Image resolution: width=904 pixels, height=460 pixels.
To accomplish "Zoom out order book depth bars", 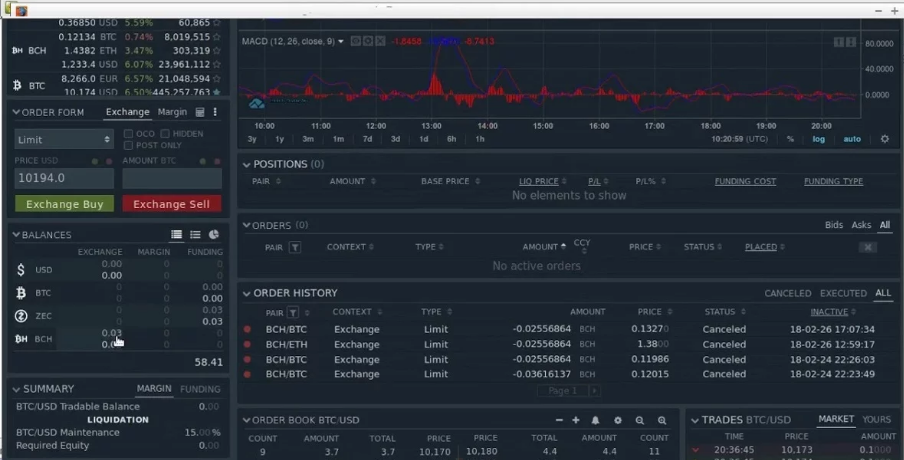I will 639,420.
